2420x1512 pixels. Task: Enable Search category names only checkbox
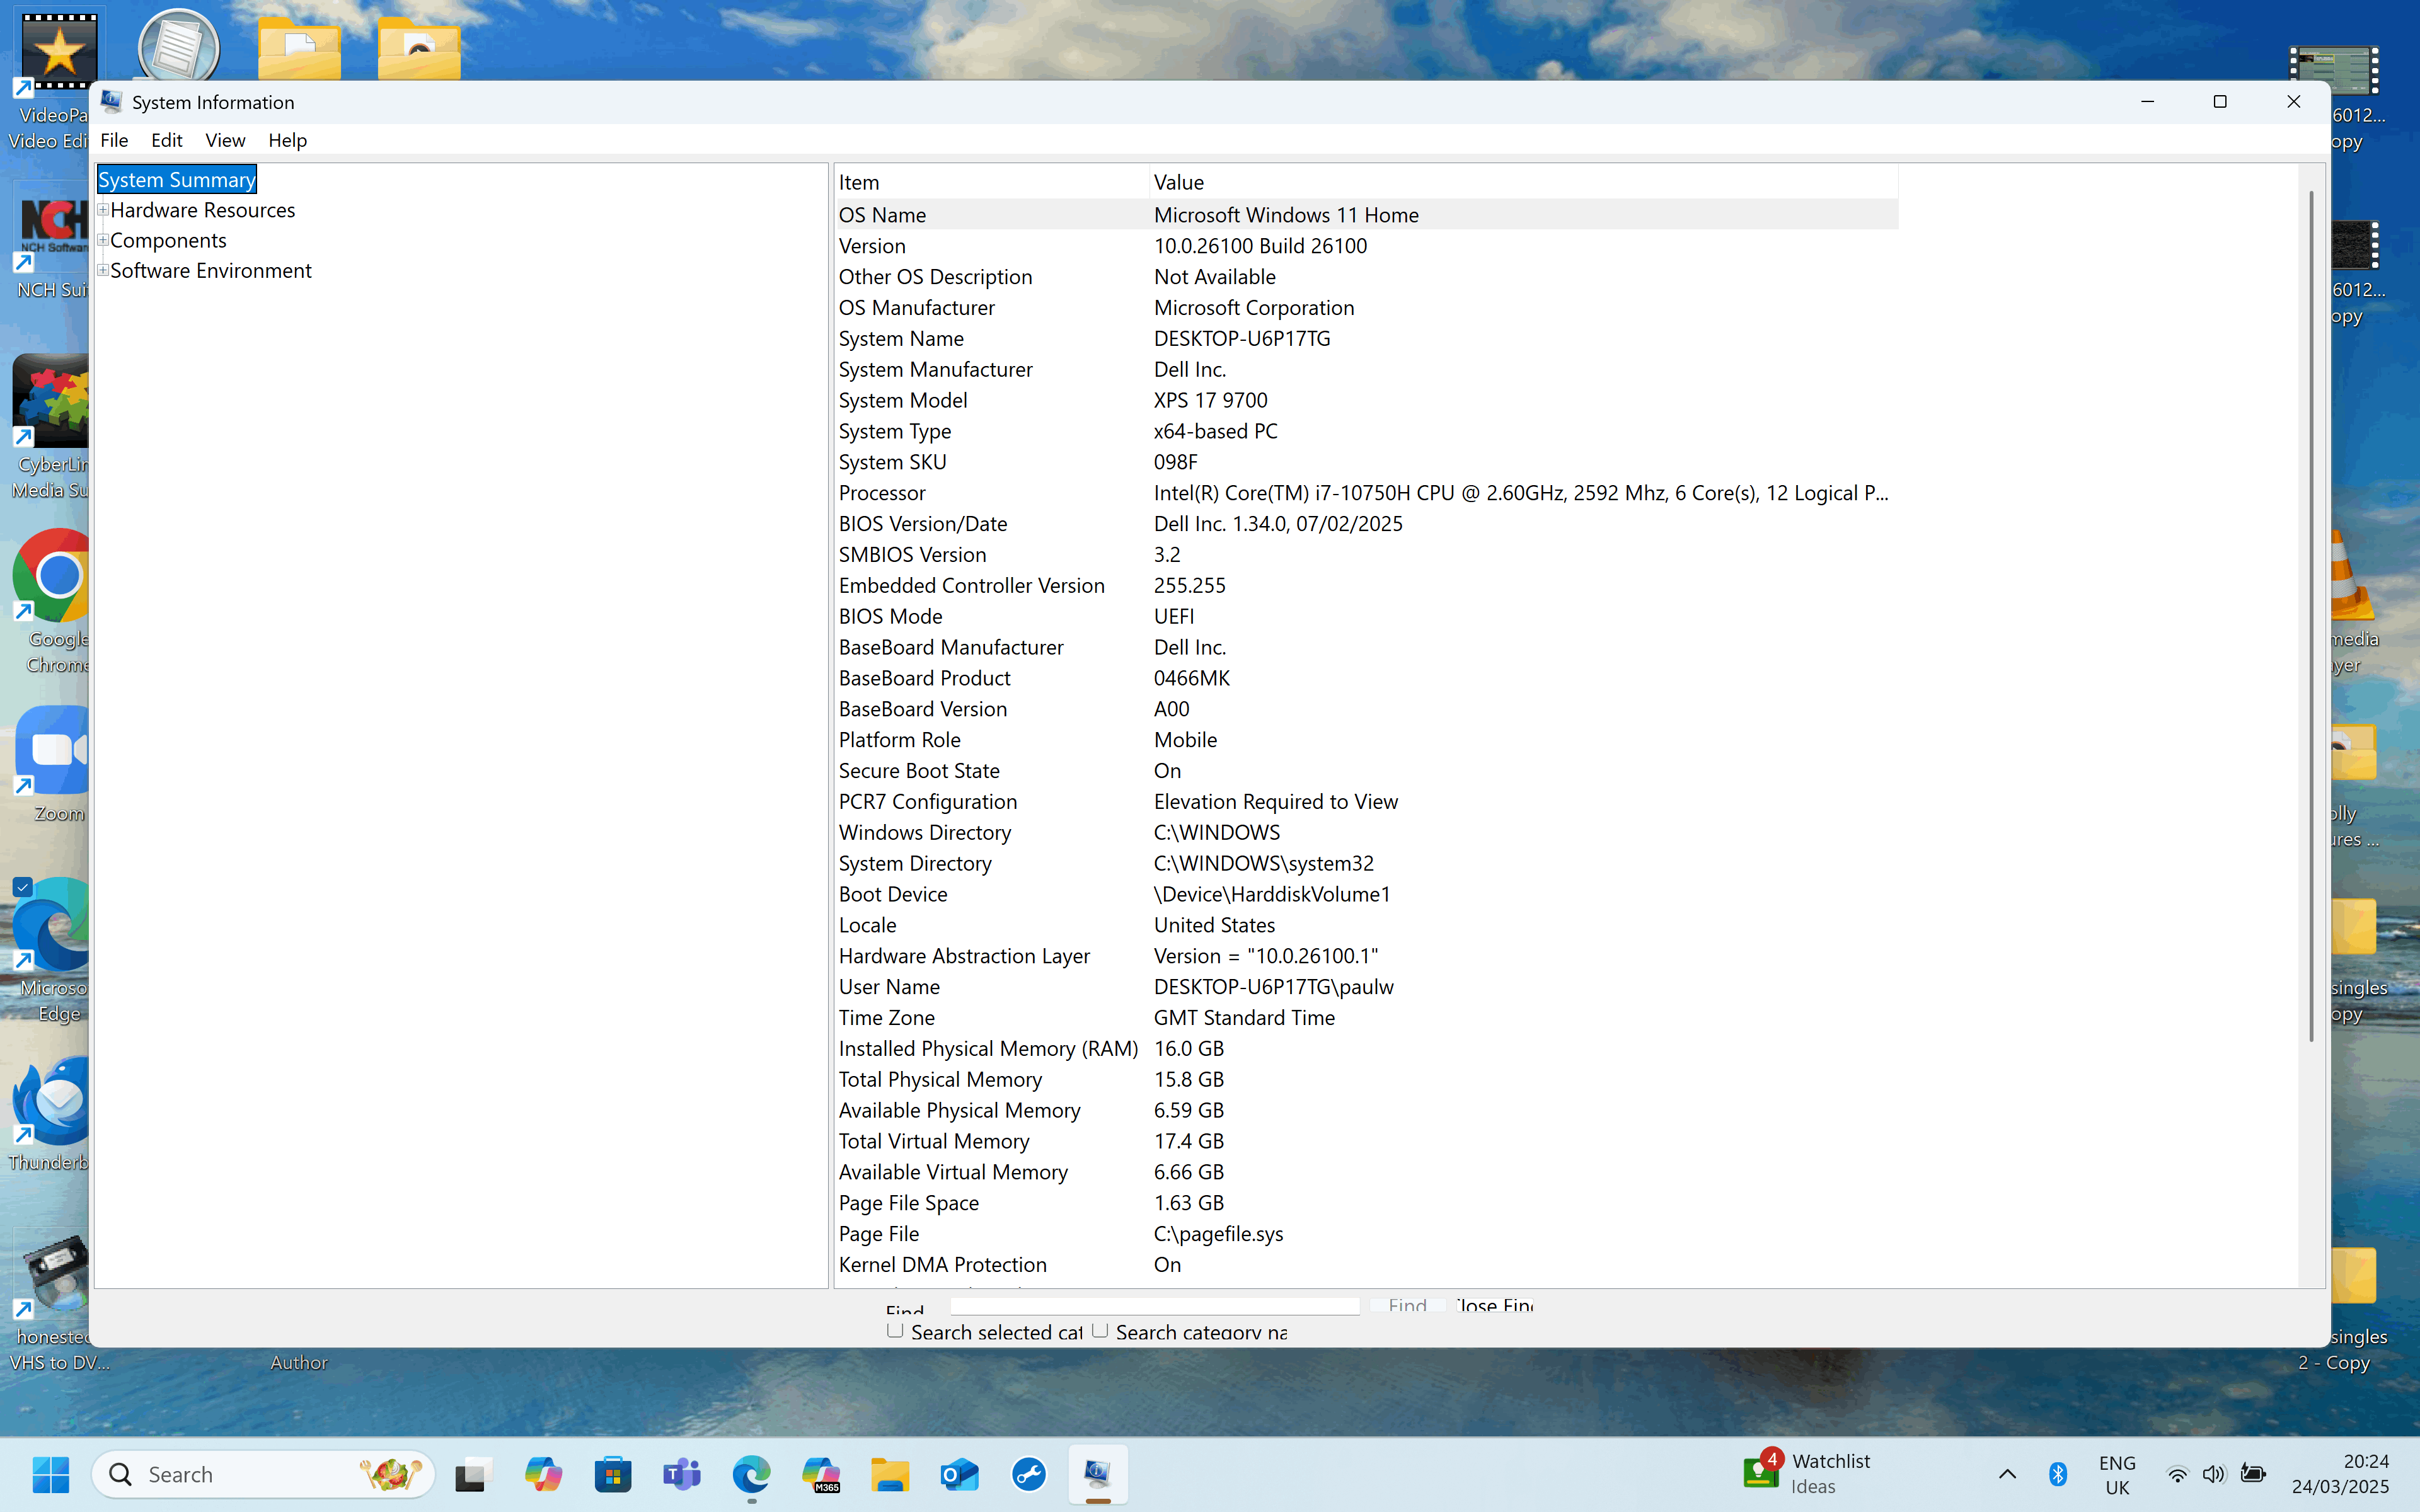(1100, 1330)
